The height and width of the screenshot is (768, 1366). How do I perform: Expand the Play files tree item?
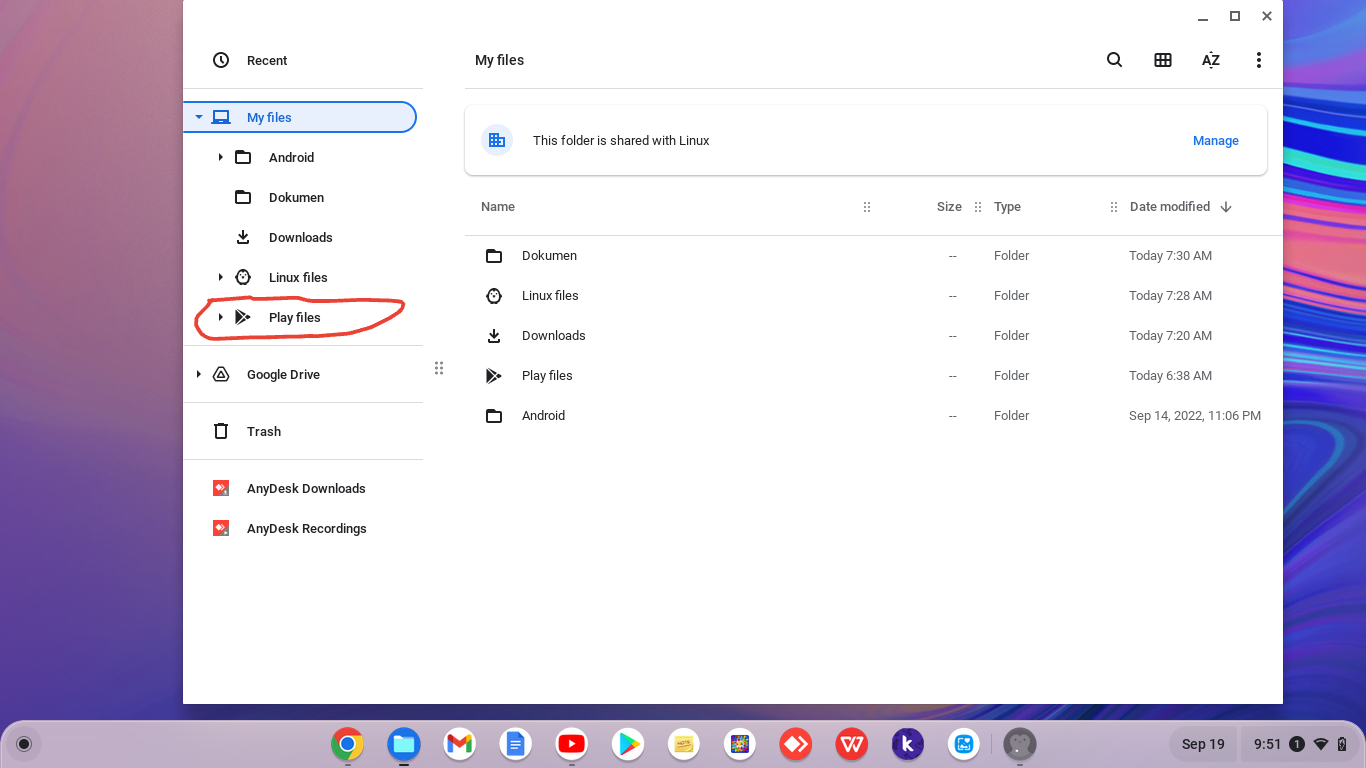click(x=220, y=317)
